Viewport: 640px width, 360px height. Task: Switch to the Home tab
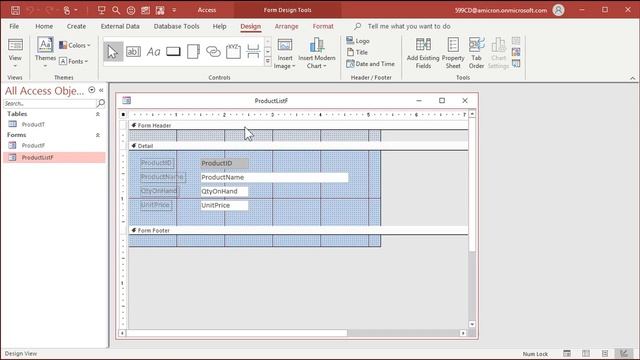(44, 26)
